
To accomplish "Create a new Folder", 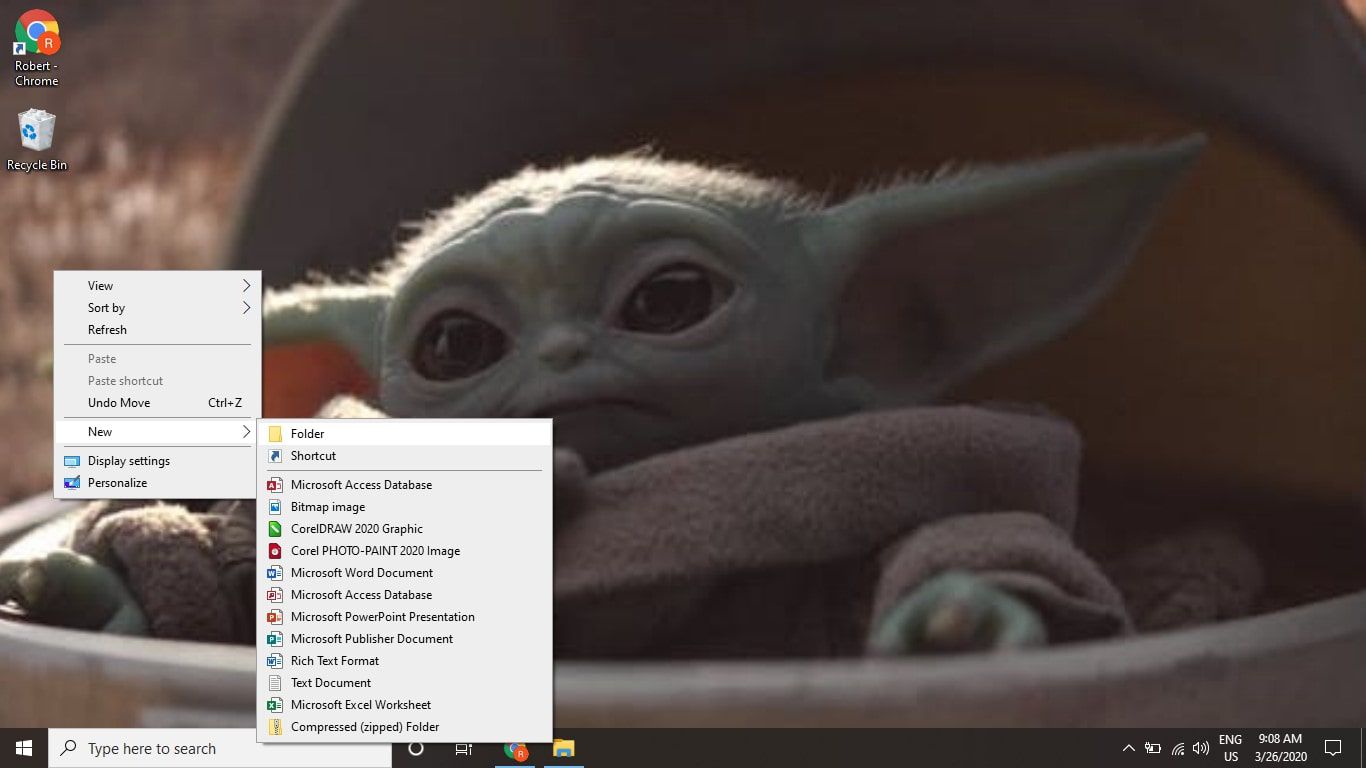I will pyautogui.click(x=308, y=434).
